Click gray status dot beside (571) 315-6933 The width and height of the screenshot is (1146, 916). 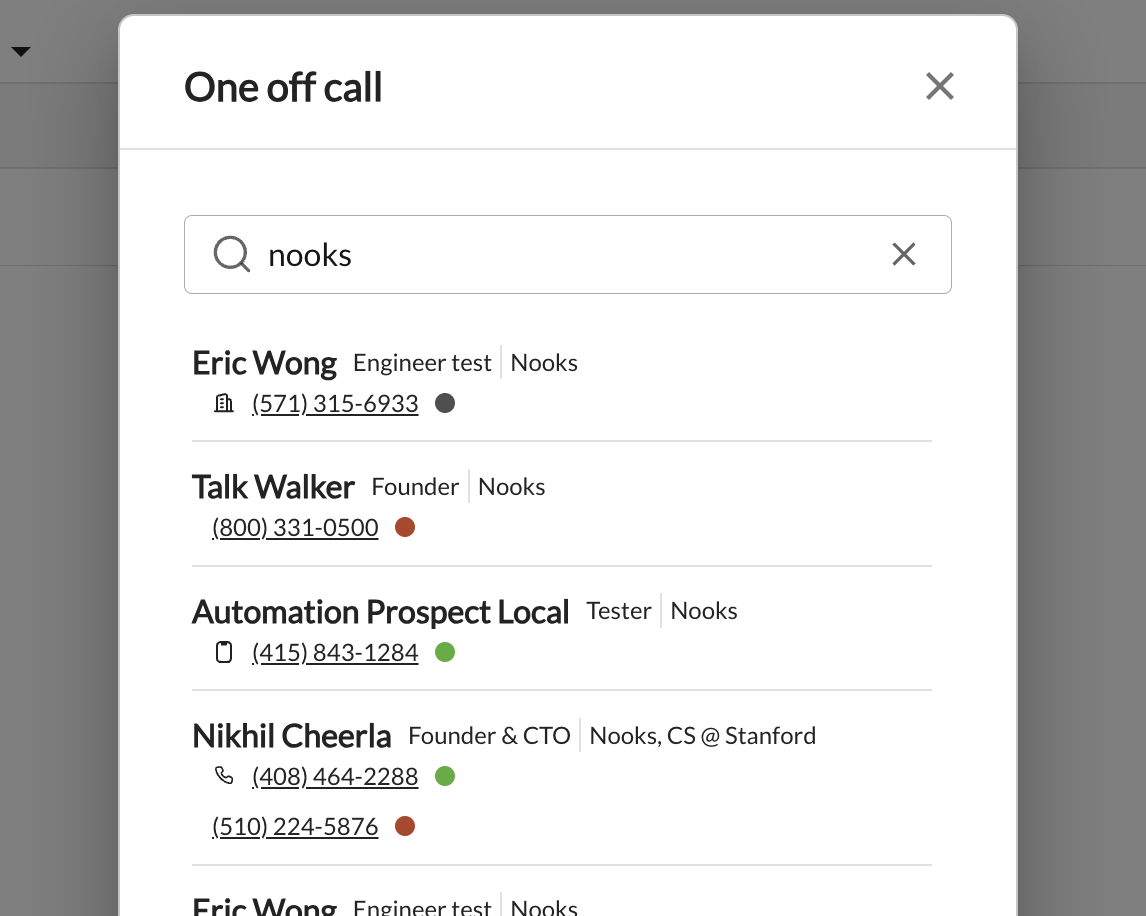[x=445, y=403]
